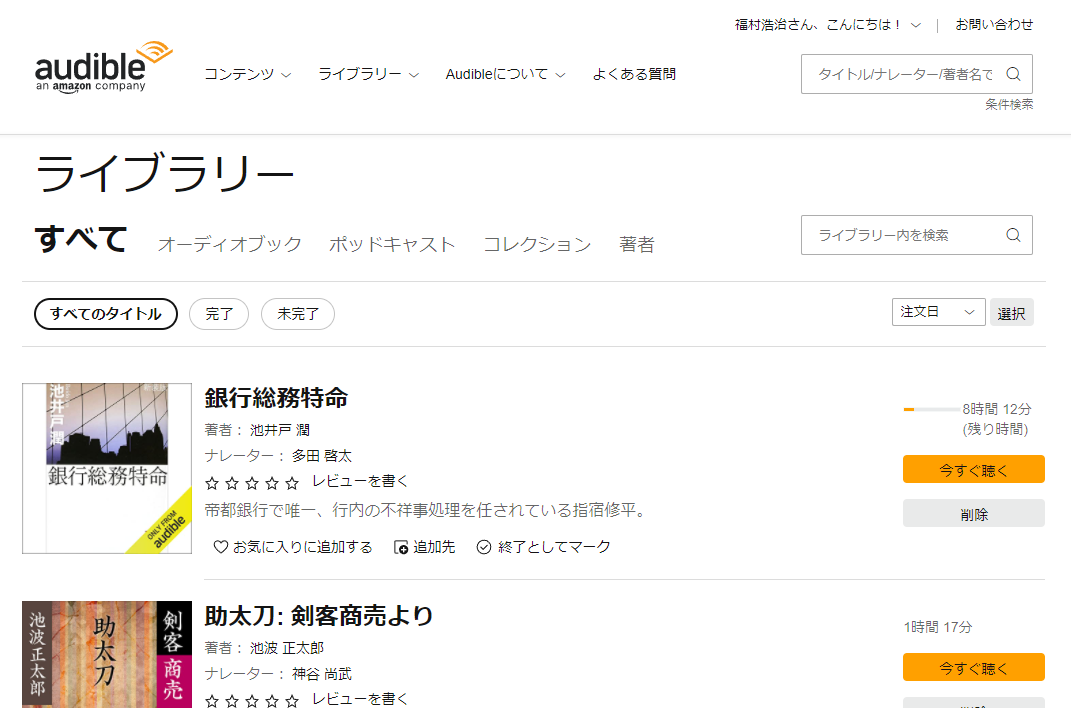
Task: Expand the ライブラリー navigation menu
Action: tap(368, 74)
